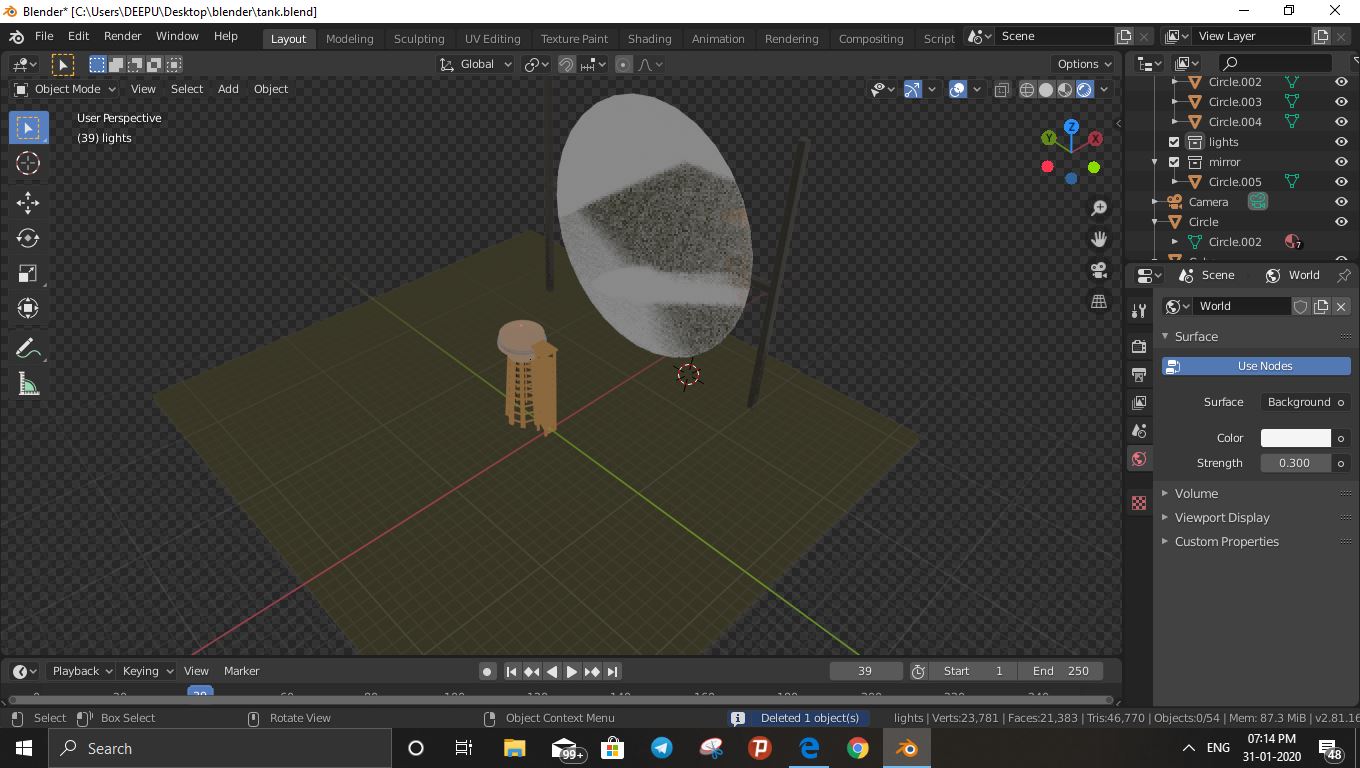
Task: Activate the Move tool
Action: coord(28,203)
